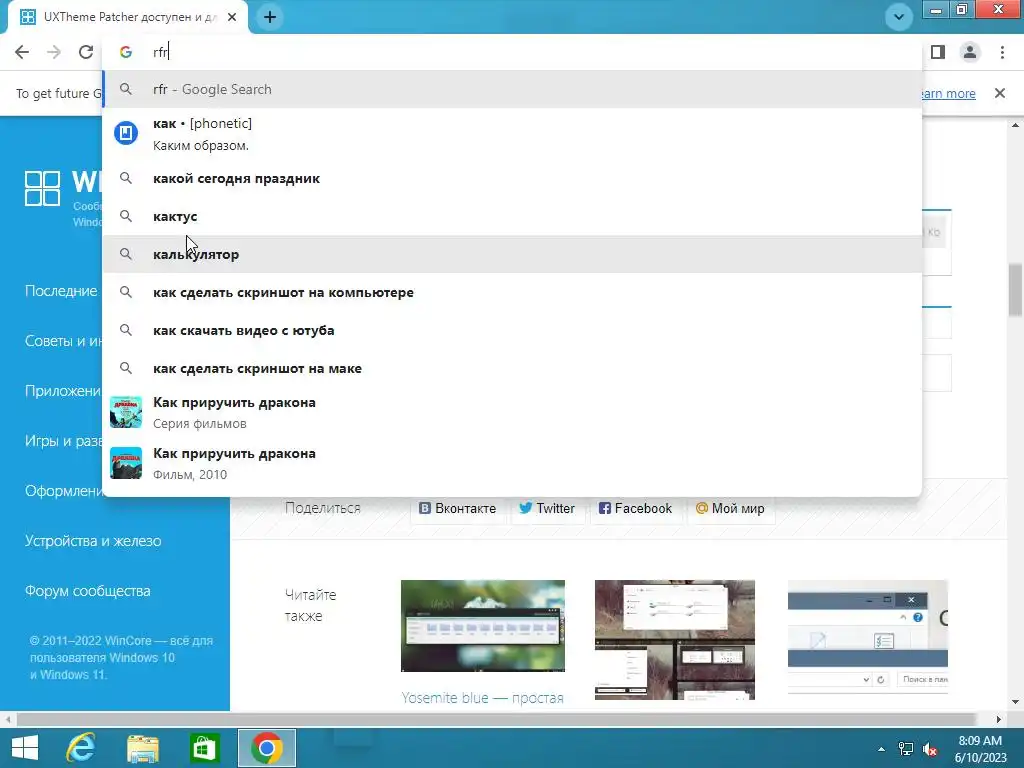The image size is (1024, 768).
Task: Close the UXTheme Patcher tab
Action: [232, 17]
